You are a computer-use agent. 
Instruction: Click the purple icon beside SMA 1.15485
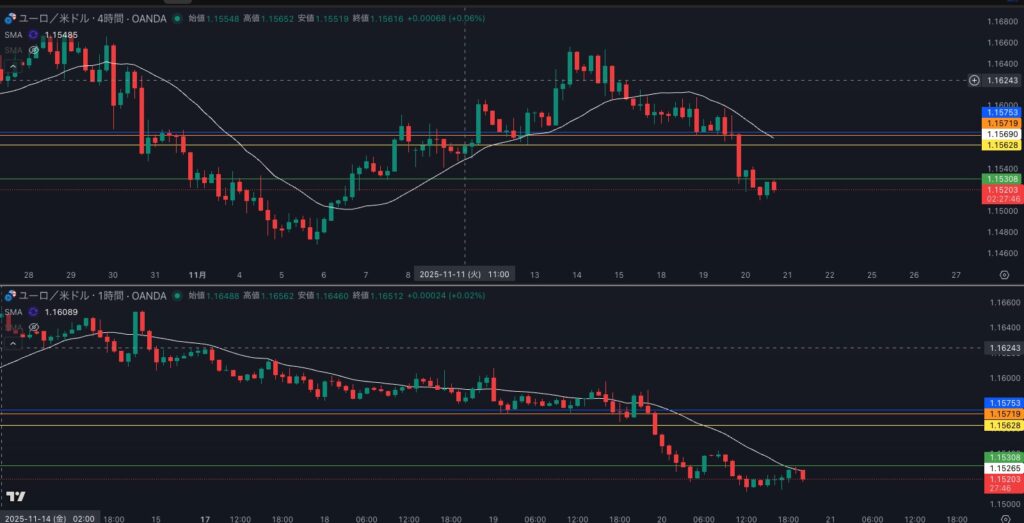(x=34, y=34)
